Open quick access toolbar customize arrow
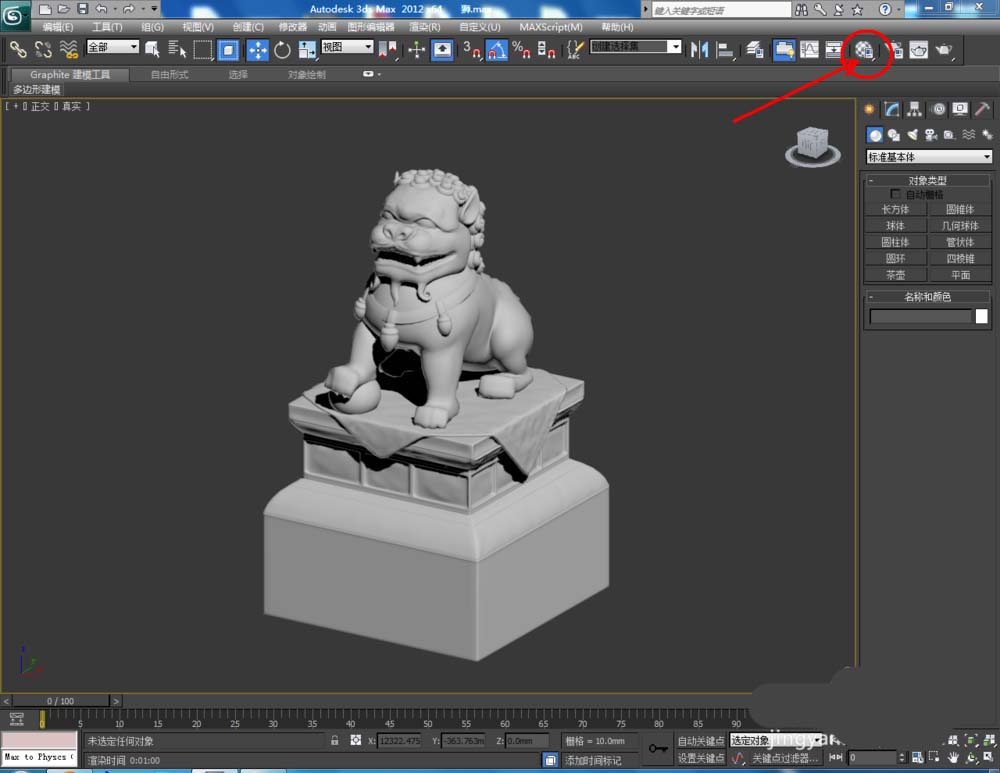Screen dimensions: 1000x773 click(x=154, y=9)
